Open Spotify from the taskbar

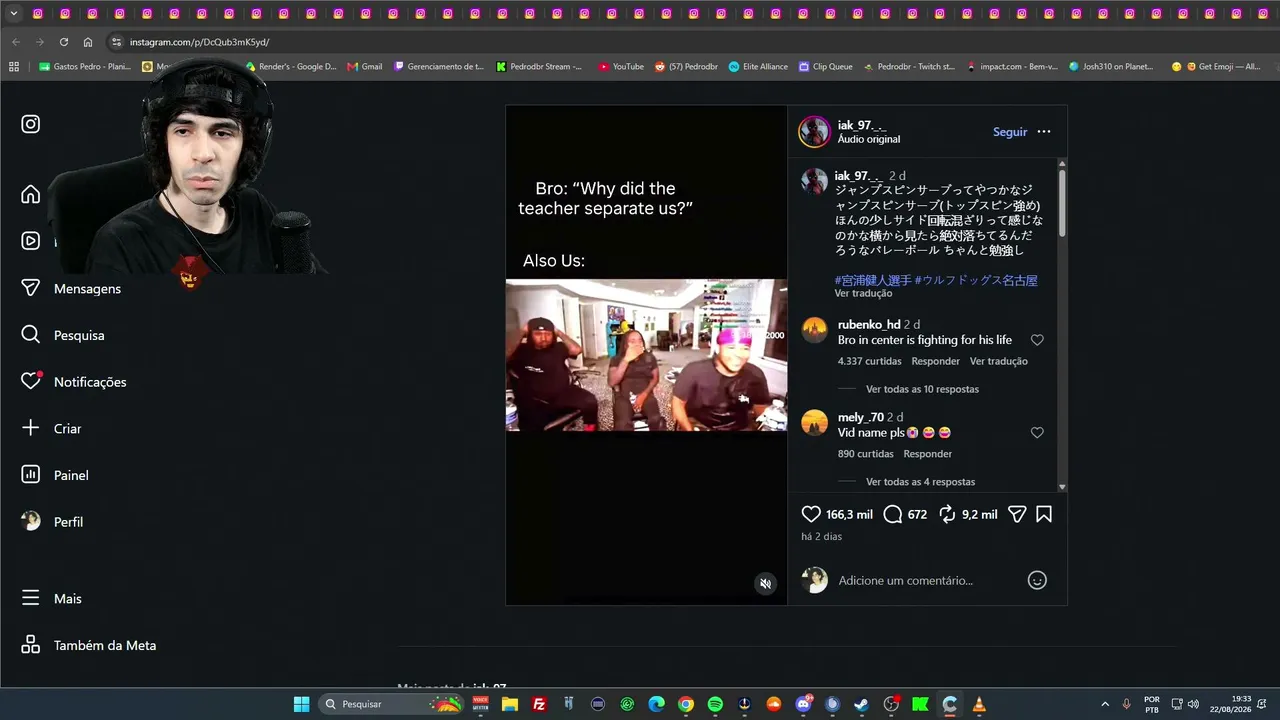click(x=715, y=704)
